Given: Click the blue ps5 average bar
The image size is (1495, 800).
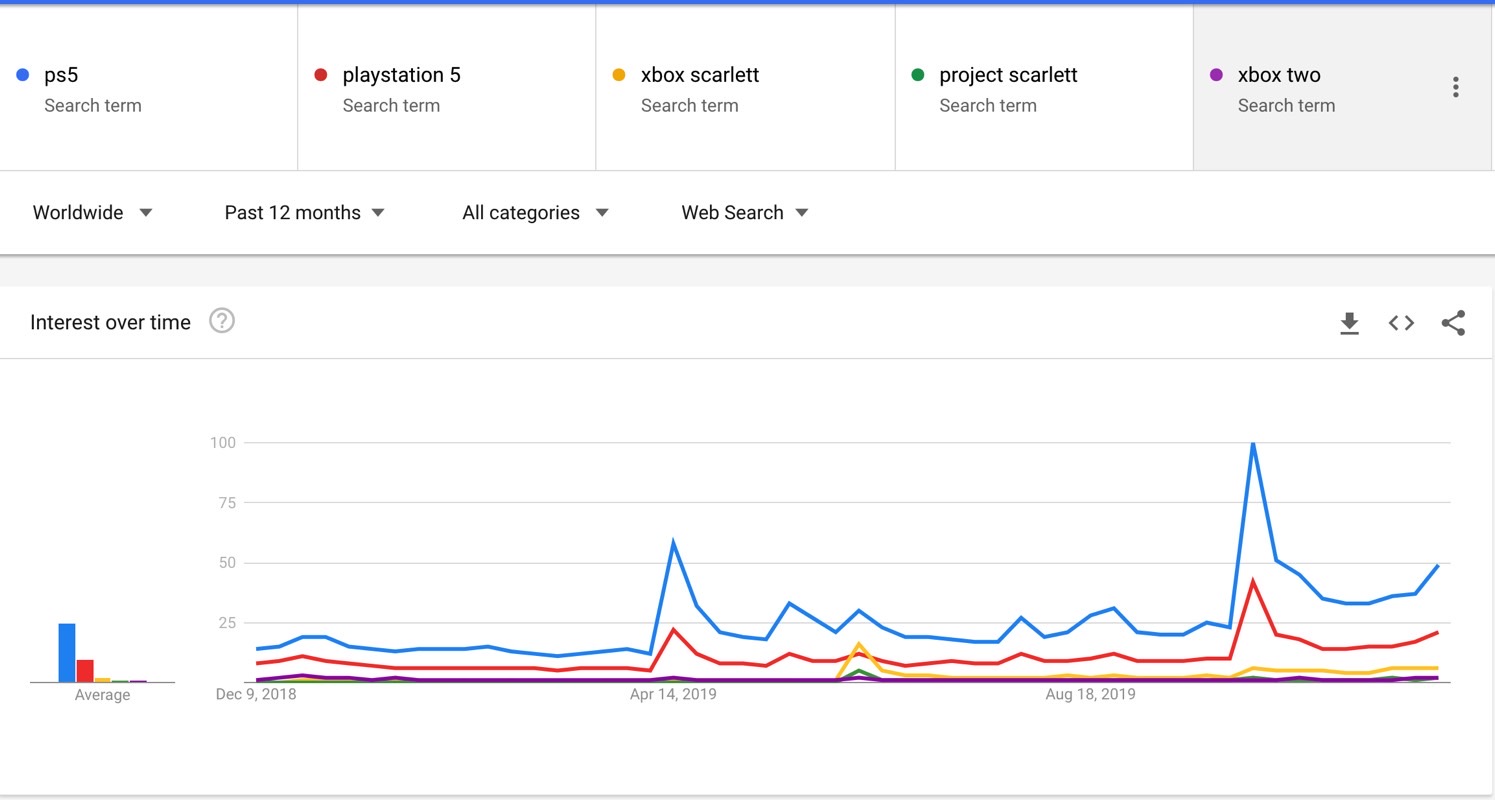Looking at the screenshot, I should 66,652.
